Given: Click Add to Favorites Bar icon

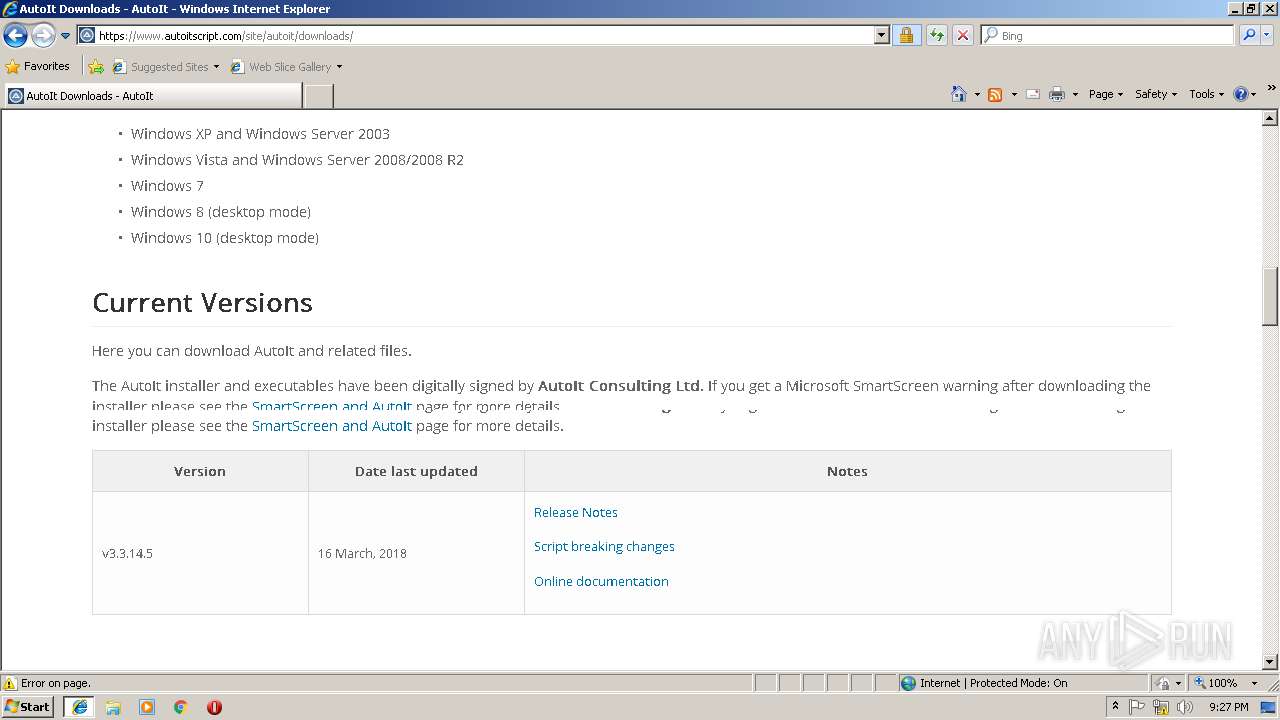Looking at the screenshot, I should pos(96,67).
